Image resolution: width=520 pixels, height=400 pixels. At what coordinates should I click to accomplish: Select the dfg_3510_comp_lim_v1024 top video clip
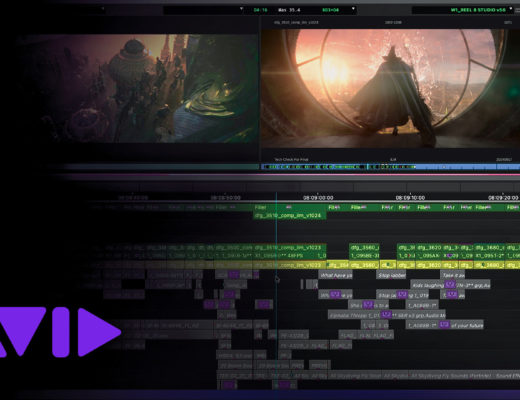click(289, 216)
